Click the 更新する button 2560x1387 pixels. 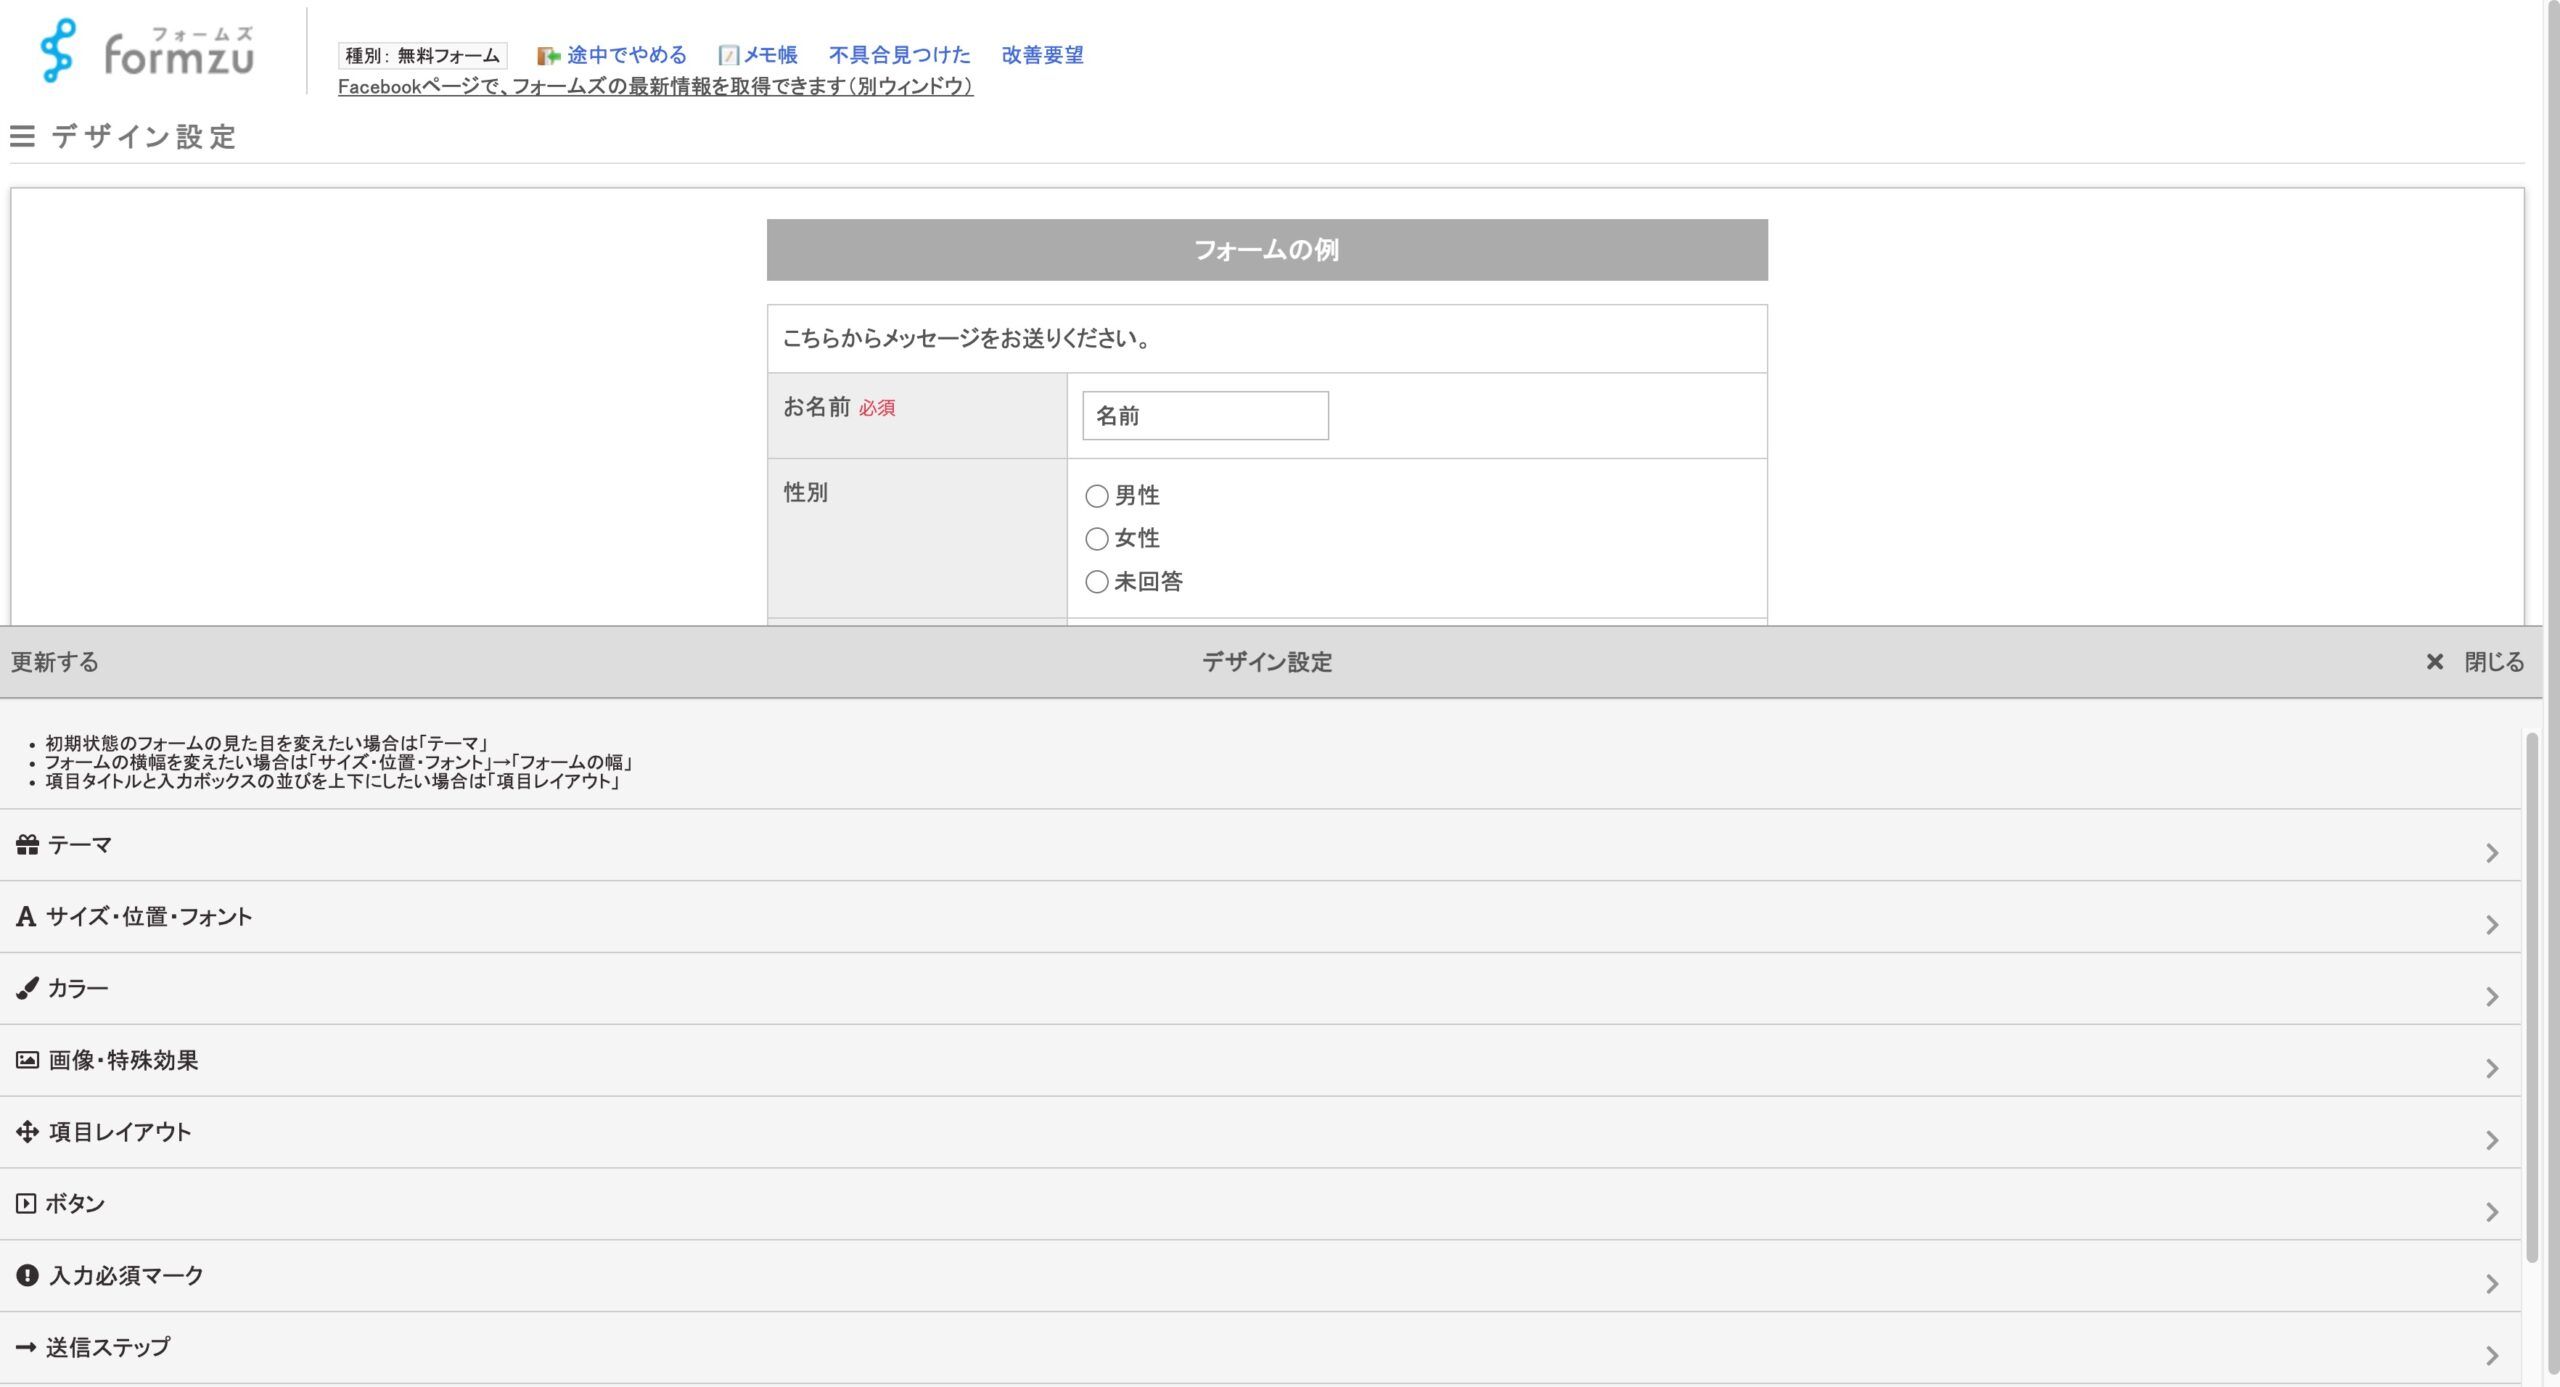pyautogui.click(x=52, y=661)
